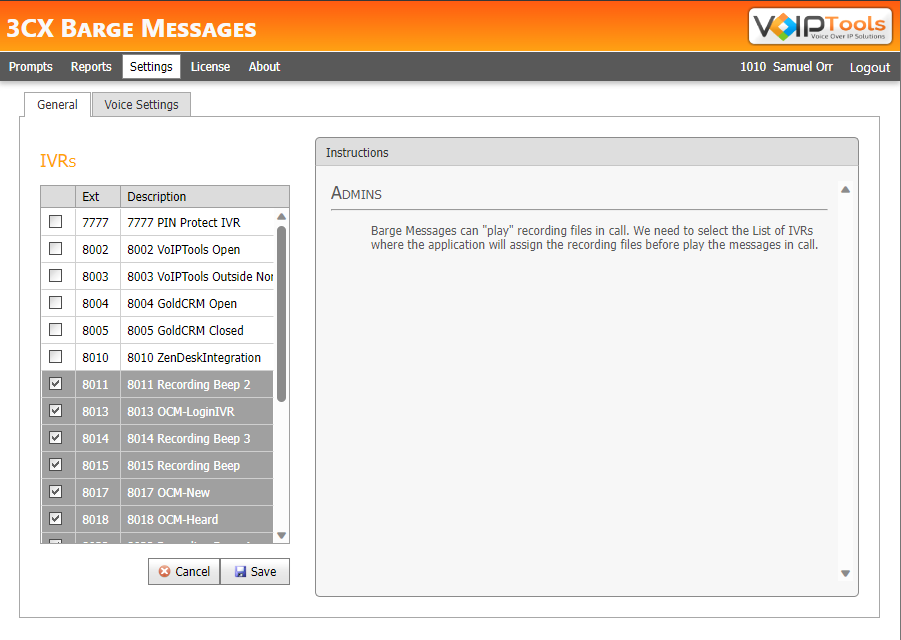This screenshot has width=901, height=640.
Task: Uncheck the 8017 OCM-New checkbox
Action: point(56,491)
